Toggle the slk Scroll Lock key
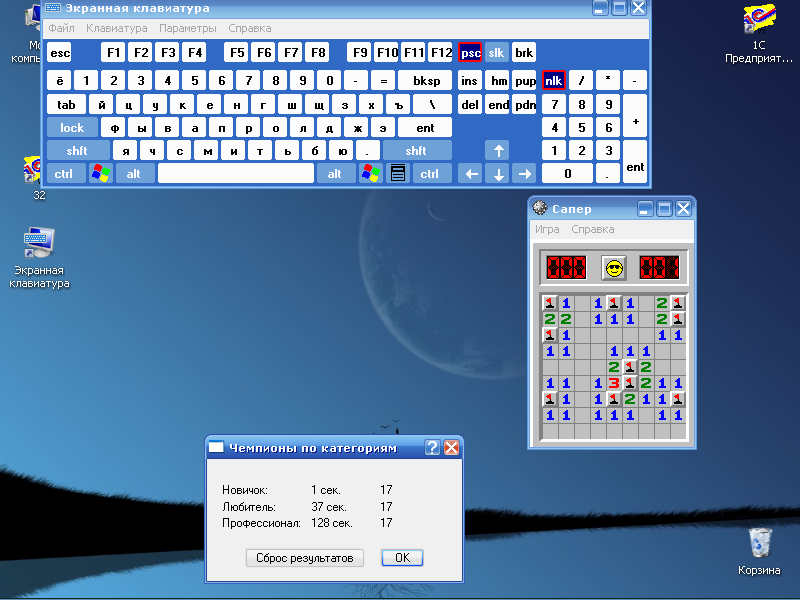 point(496,53)
